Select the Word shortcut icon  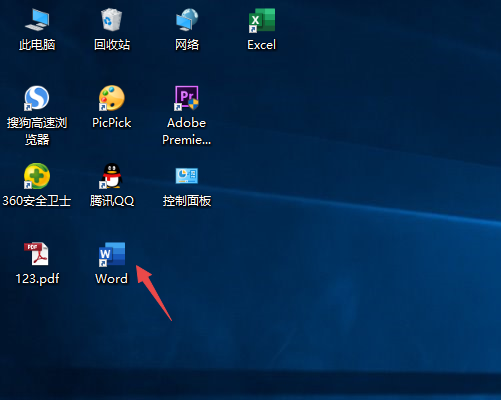click(x=112, y=254)
